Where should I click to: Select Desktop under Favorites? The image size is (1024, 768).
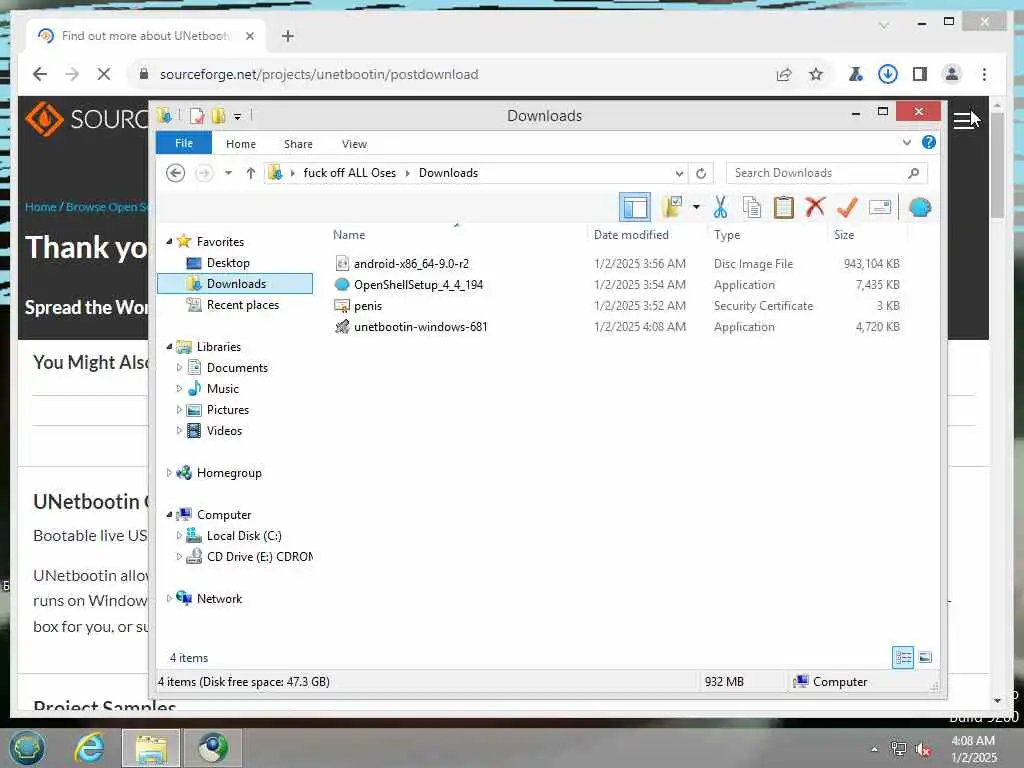click(228, 263)
